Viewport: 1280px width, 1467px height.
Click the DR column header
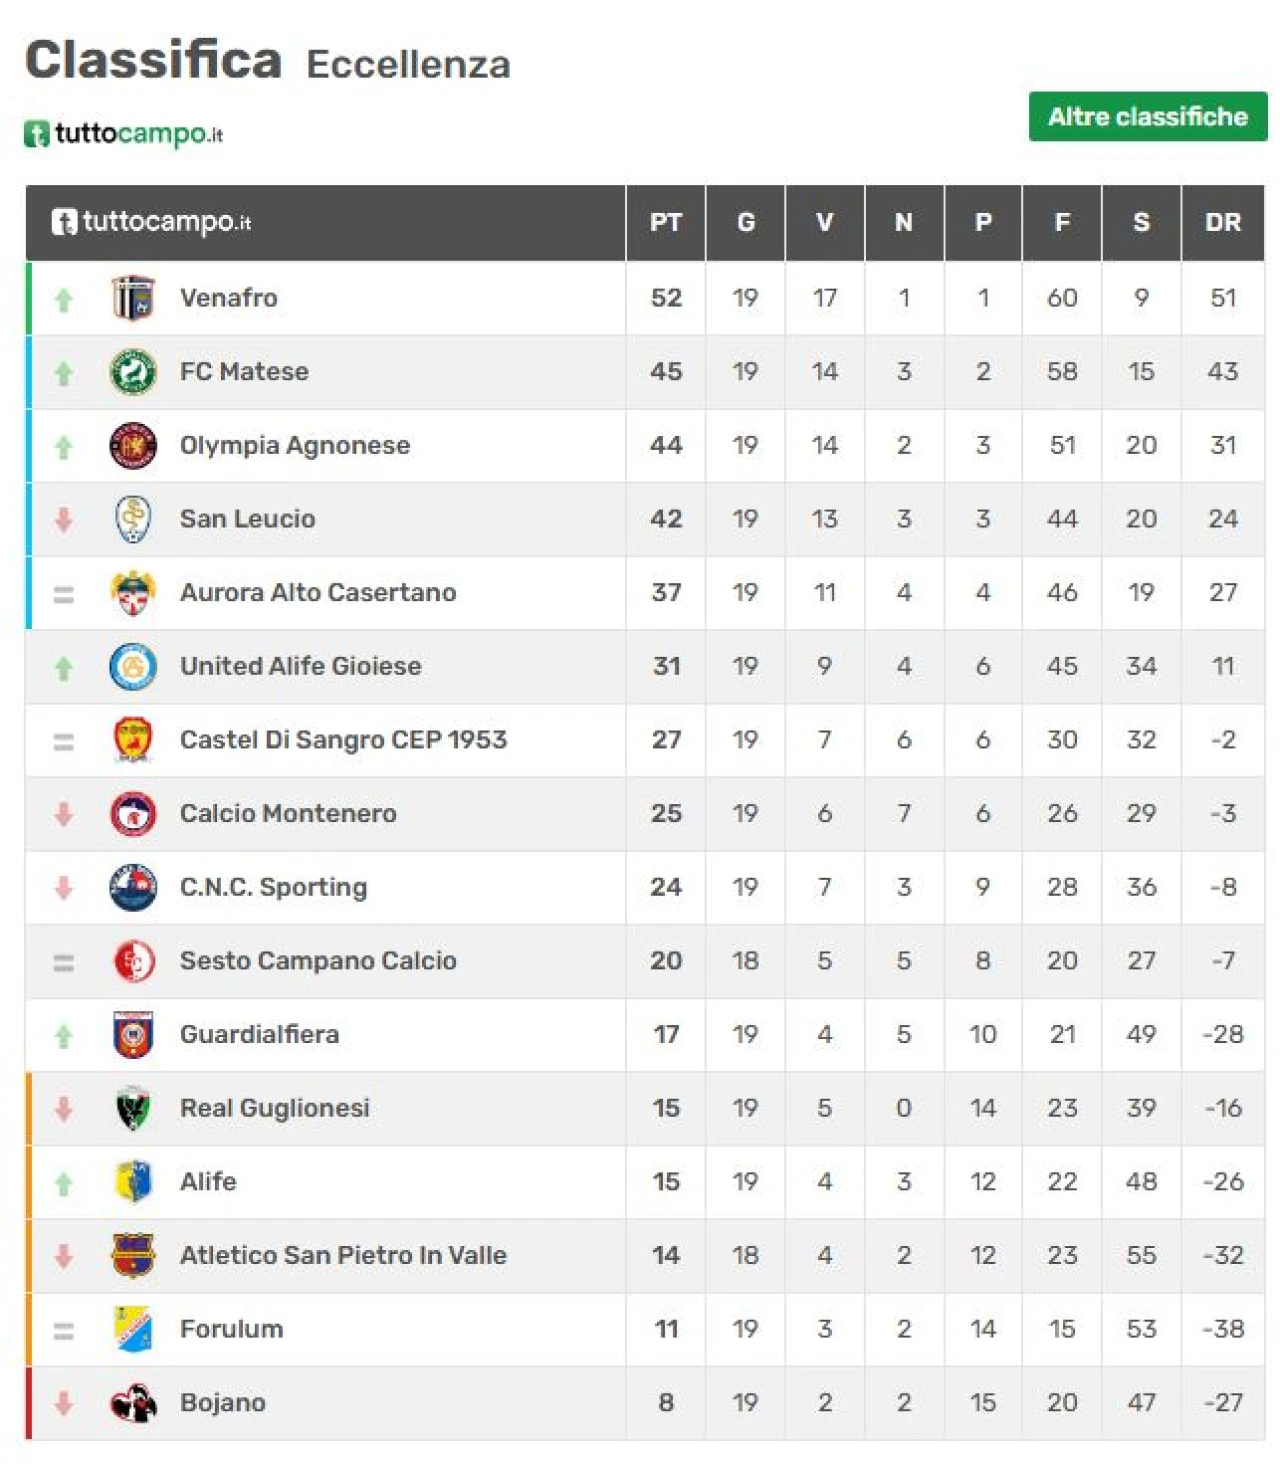1222,222
